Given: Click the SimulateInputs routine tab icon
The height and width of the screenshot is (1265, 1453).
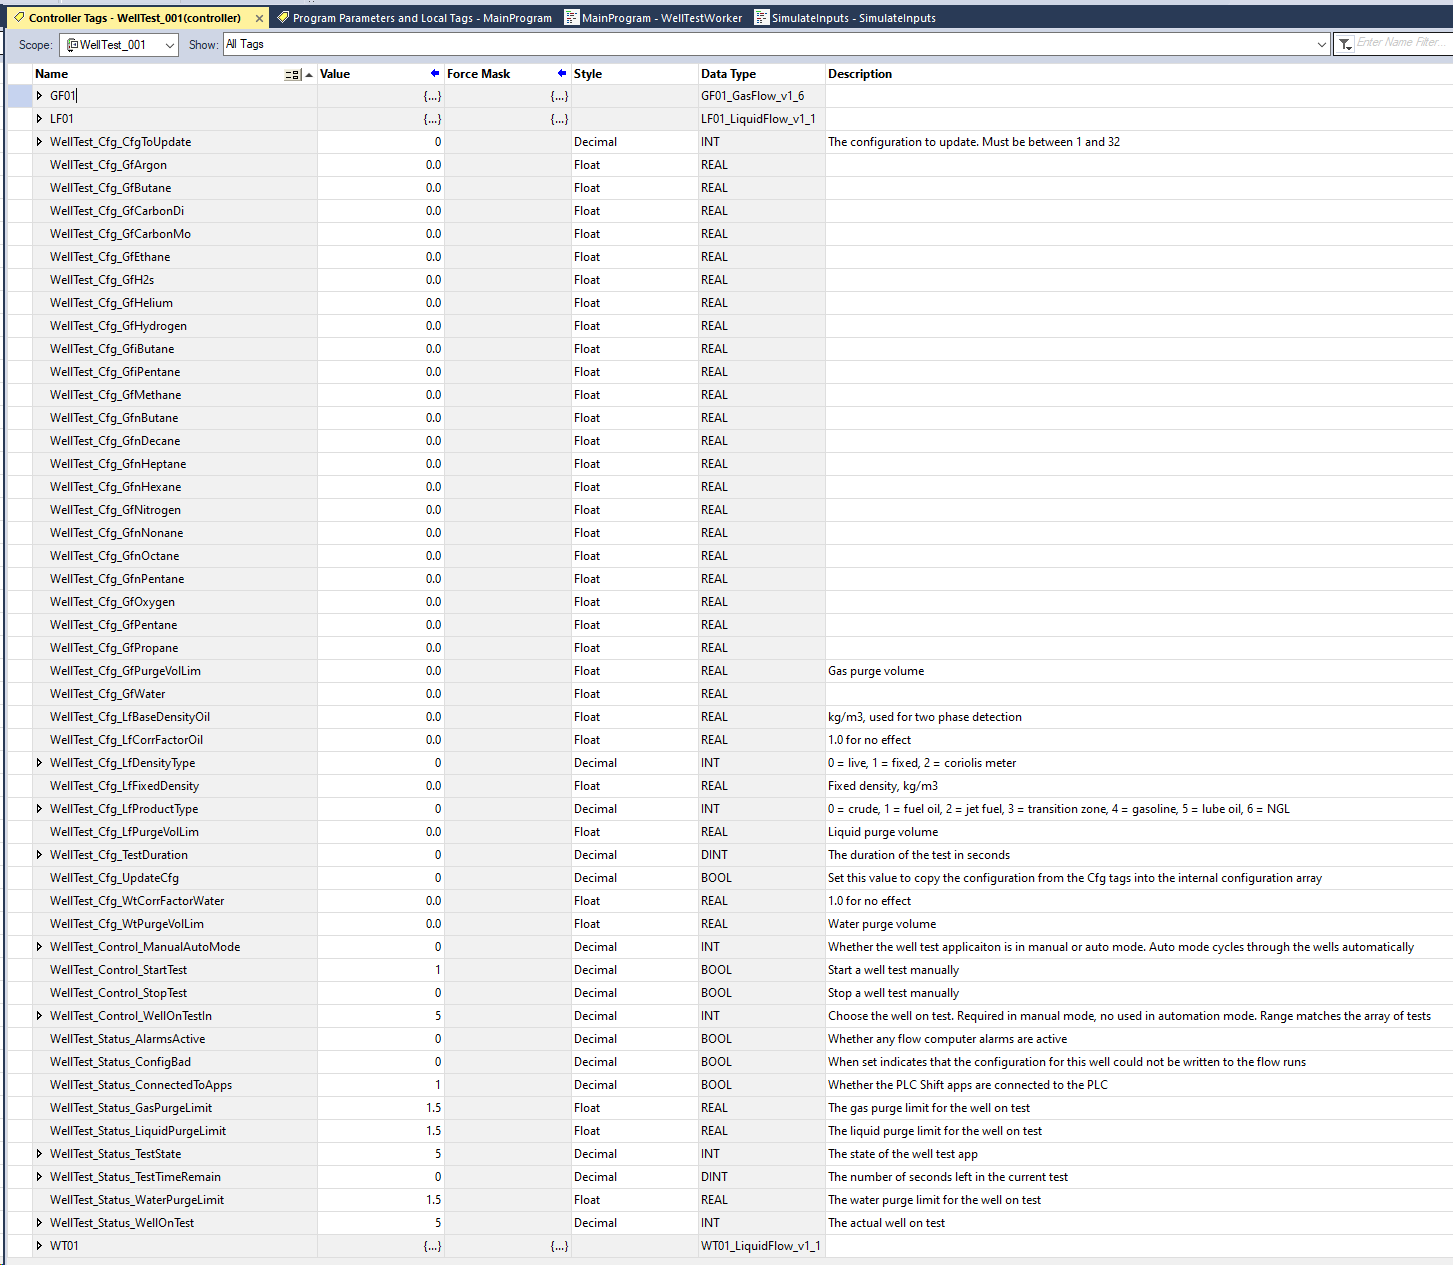Looking at the screenshot, I should coord(761,18).
